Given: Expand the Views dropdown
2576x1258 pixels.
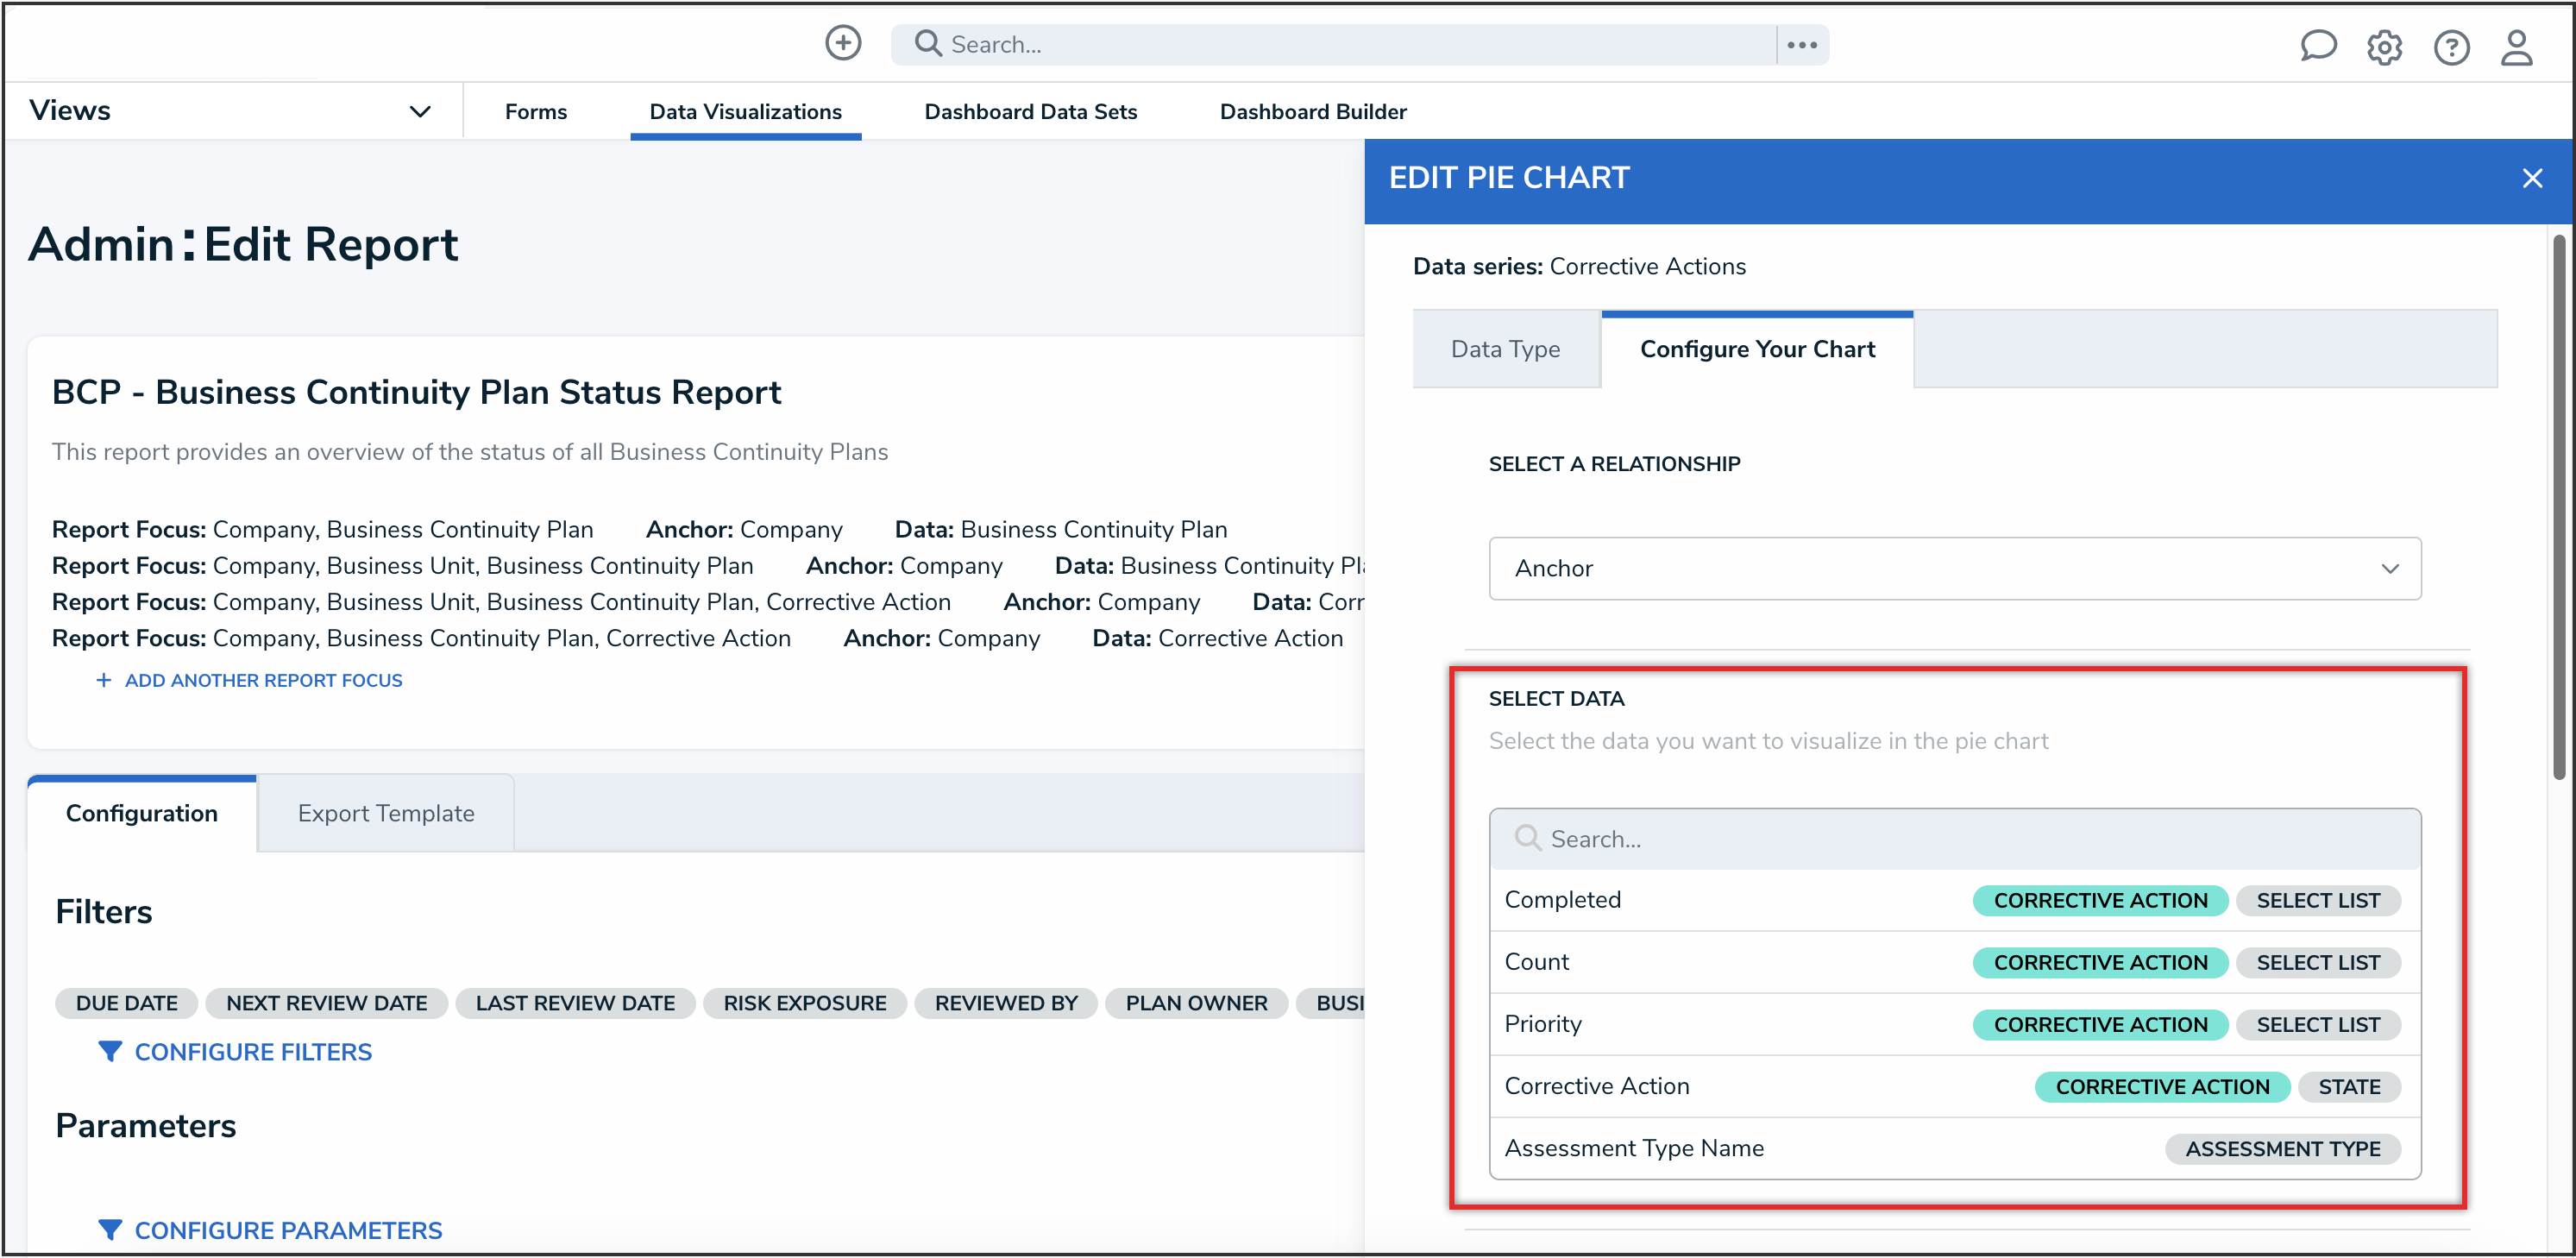Looking at the screenshot, I should click(420, 111).
